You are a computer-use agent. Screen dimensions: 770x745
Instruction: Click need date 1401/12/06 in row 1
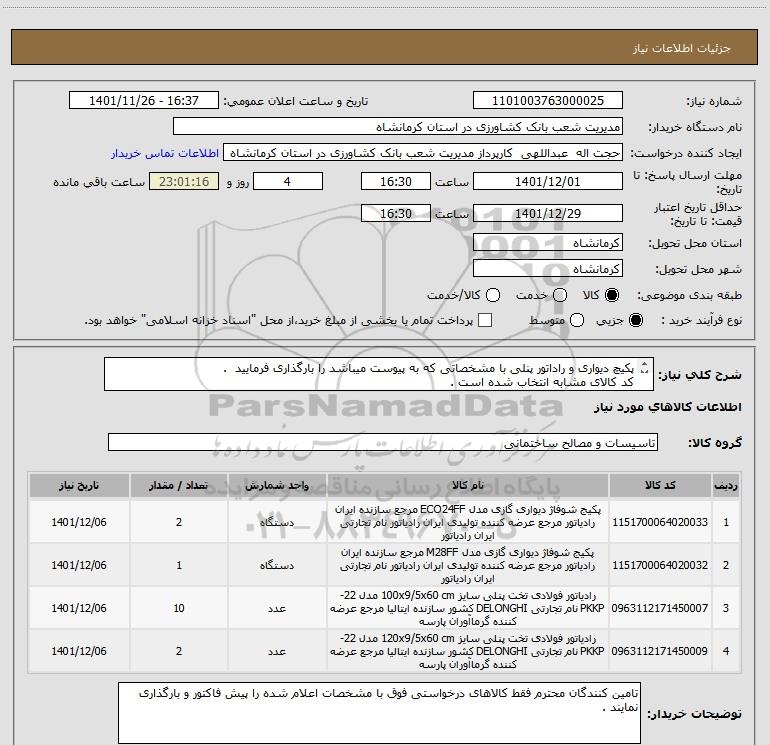79,522
